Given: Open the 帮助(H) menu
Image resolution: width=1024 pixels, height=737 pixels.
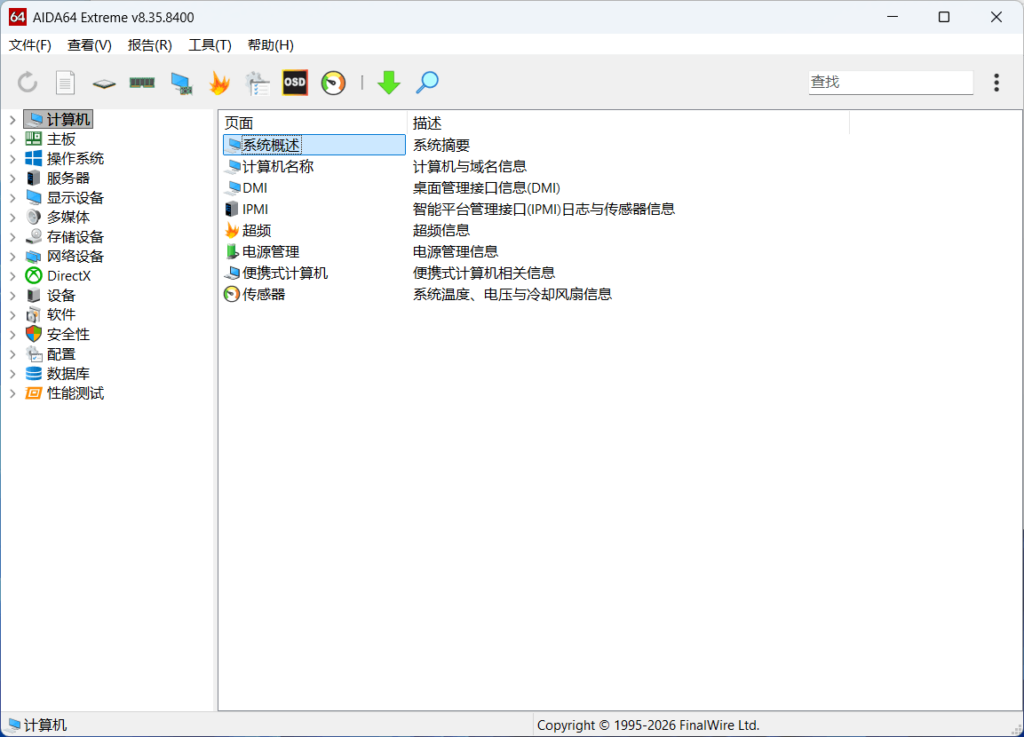Looking at the screenshot, I should [x=270, y=45].
